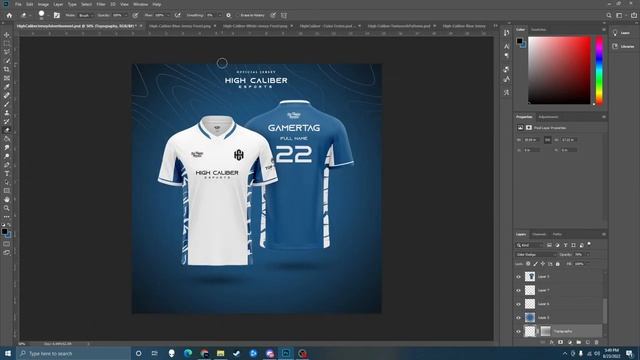Switch to the Swatches tab
The width and height of the screenshot is (640, 360).
point(538,29)
